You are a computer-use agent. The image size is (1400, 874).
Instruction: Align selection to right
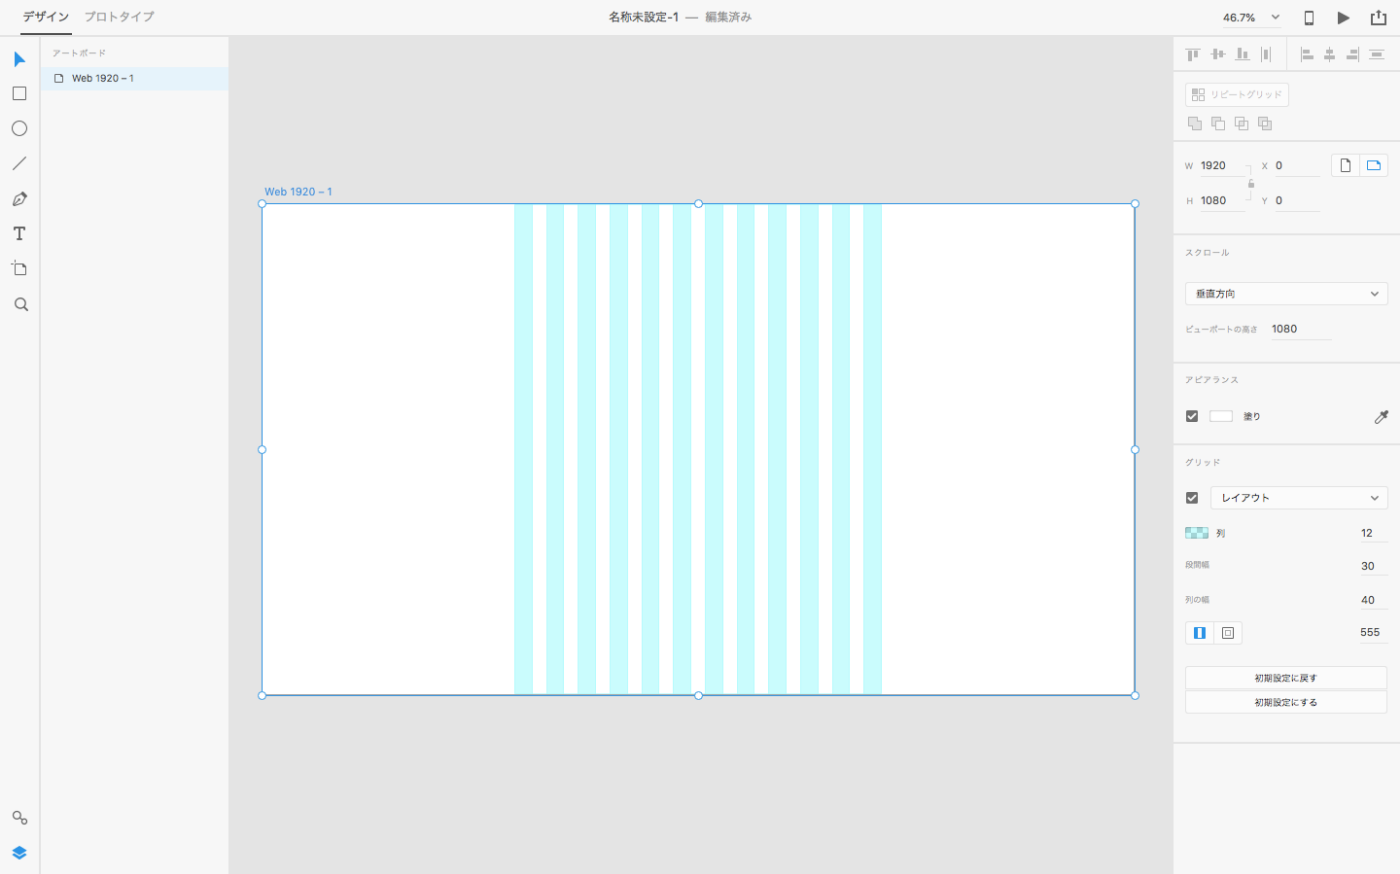click(x=1353, y=54)
